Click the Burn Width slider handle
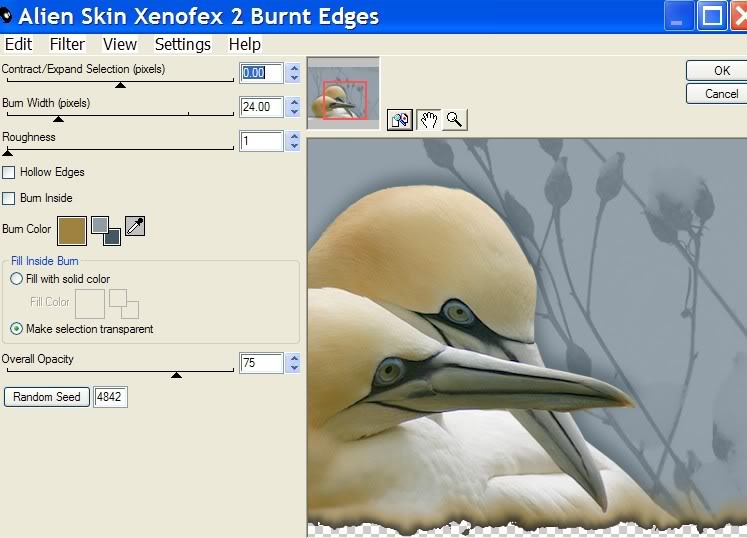 pyautogui.click(x=58, y=119)
